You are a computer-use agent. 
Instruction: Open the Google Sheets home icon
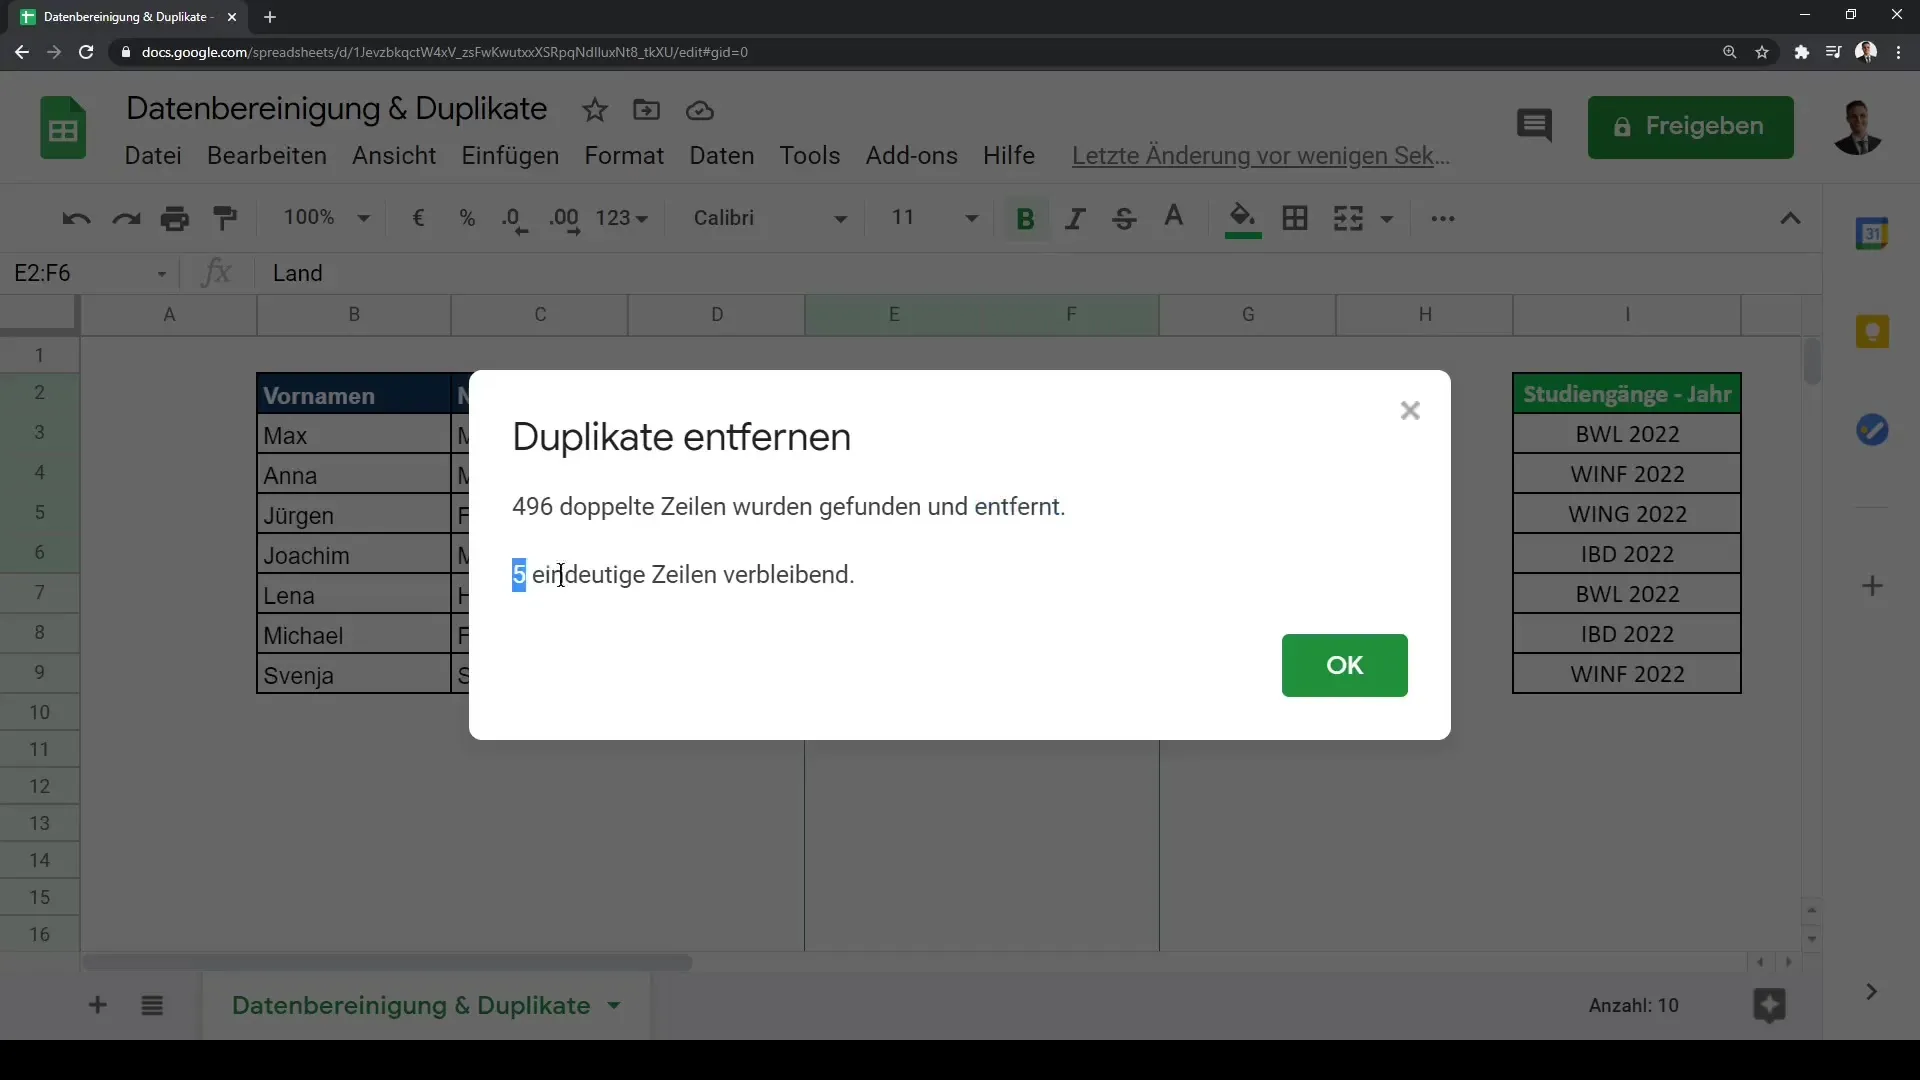(x=63, y=128)
